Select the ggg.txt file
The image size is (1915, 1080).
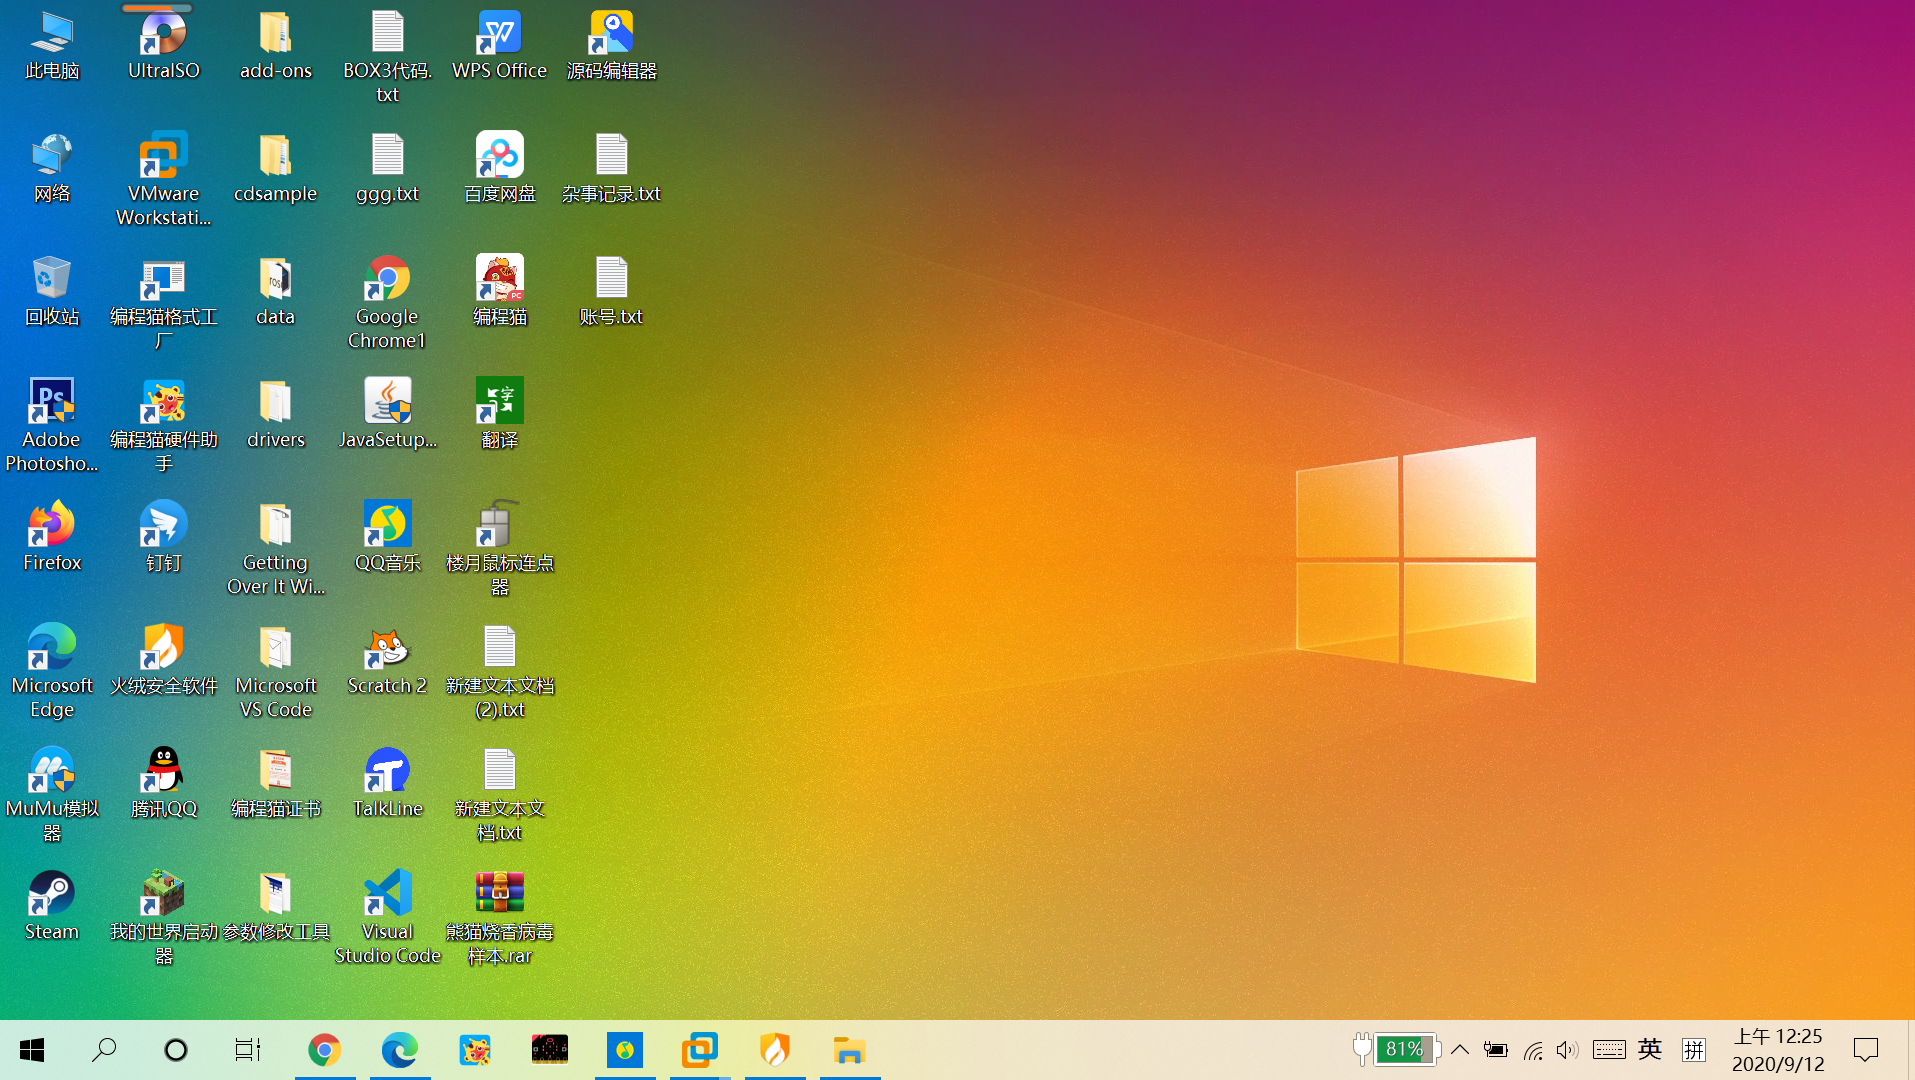click(388, 168)
